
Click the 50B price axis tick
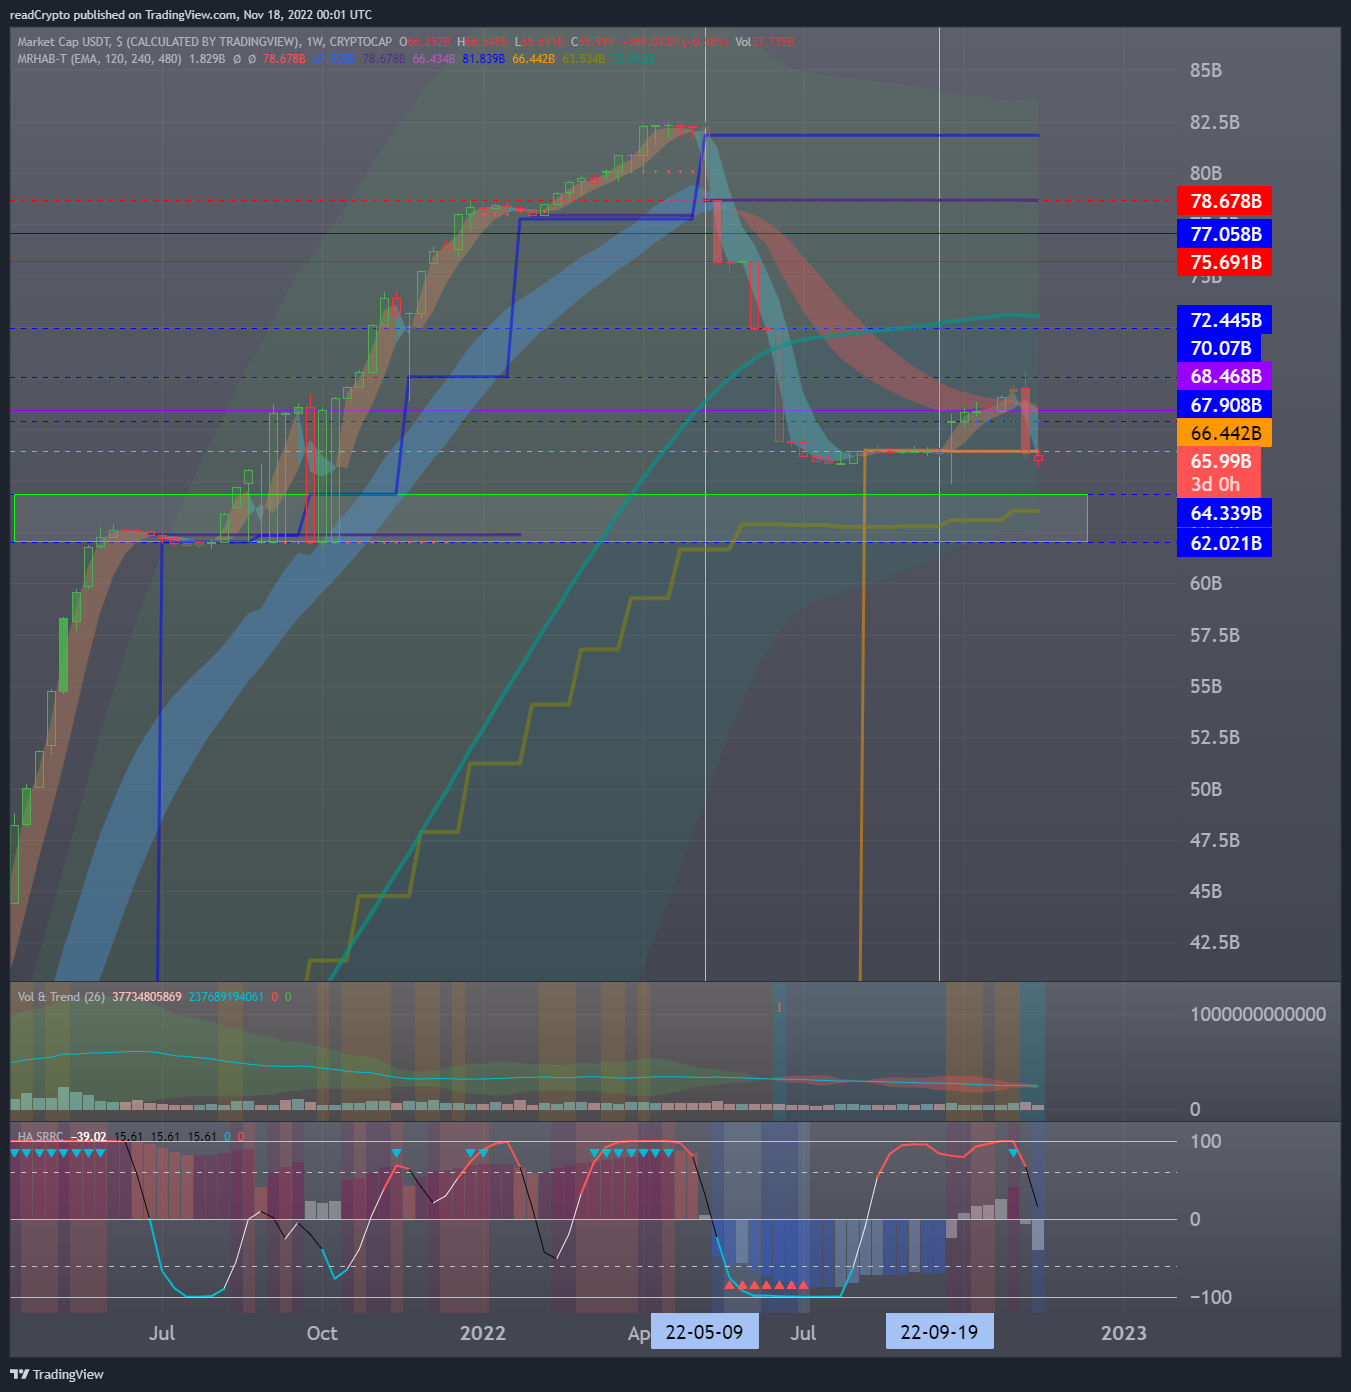[1206, 789]
